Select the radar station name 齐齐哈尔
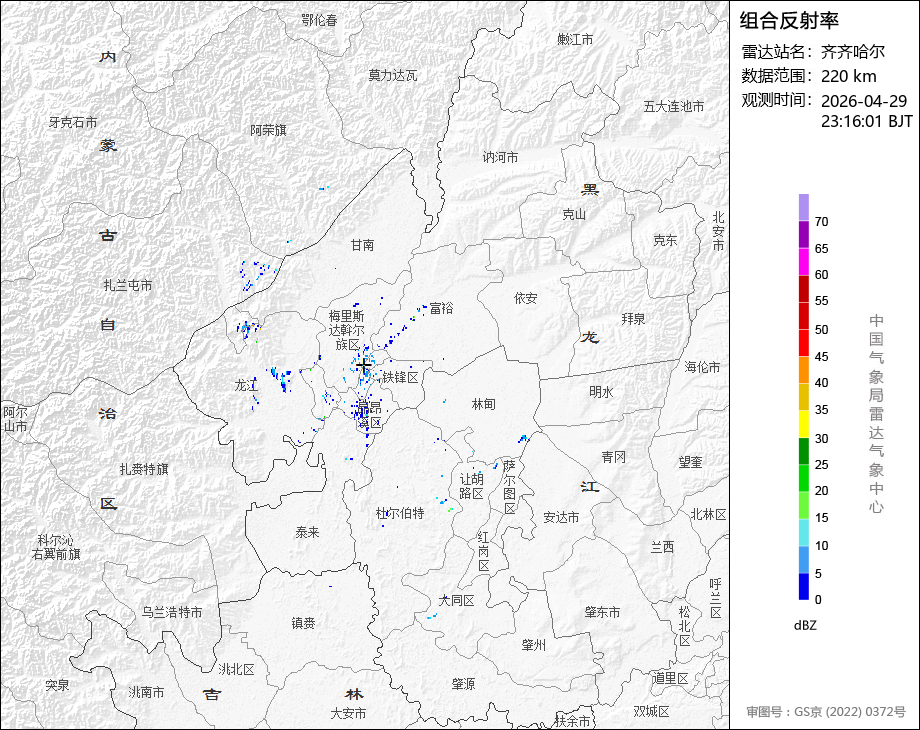920x730 pixels. [853, 52]
